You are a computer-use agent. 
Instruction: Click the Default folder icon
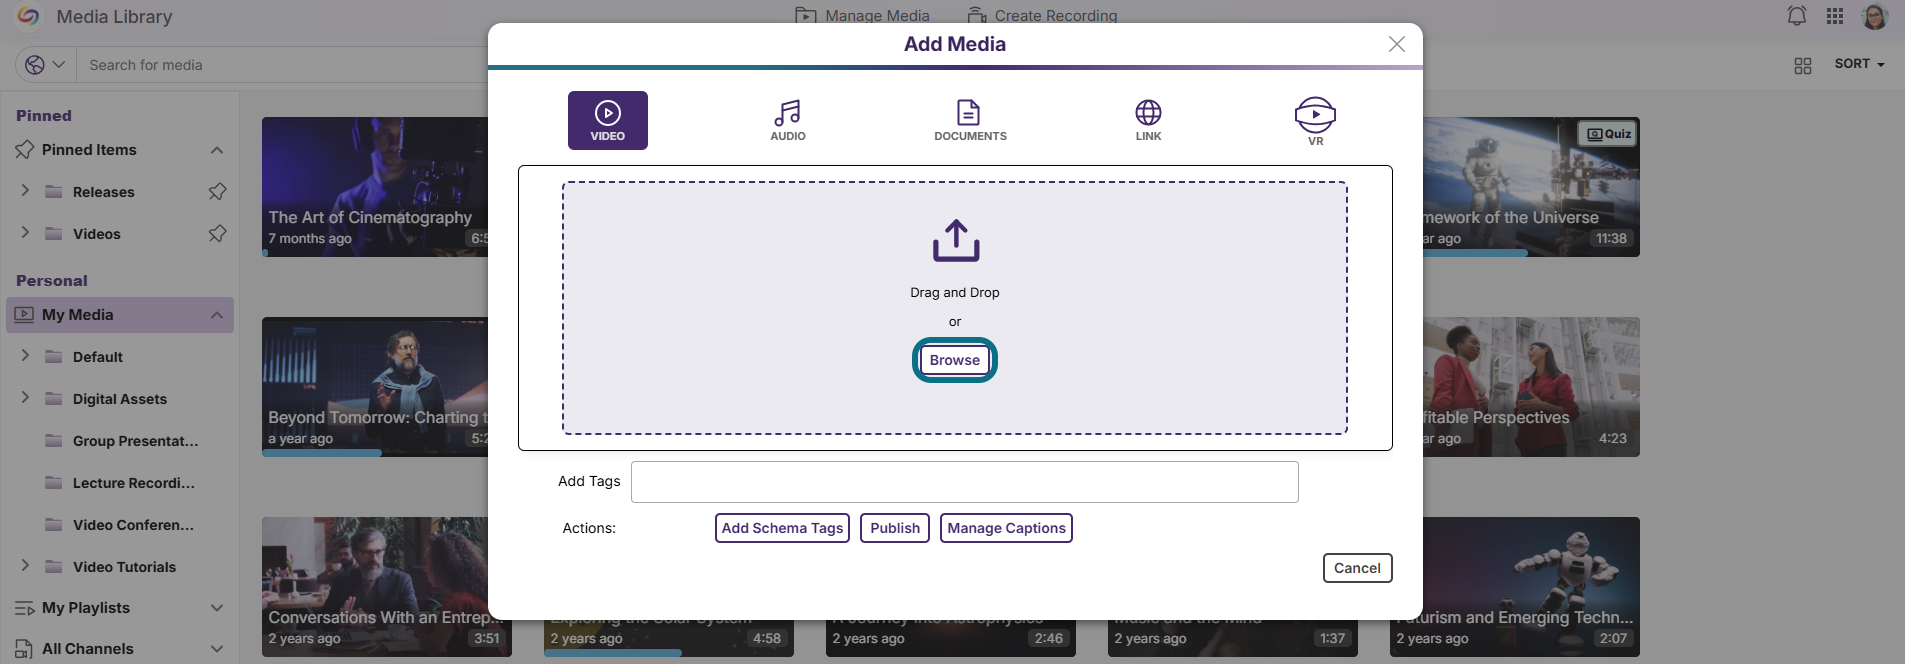click(54, 356)
